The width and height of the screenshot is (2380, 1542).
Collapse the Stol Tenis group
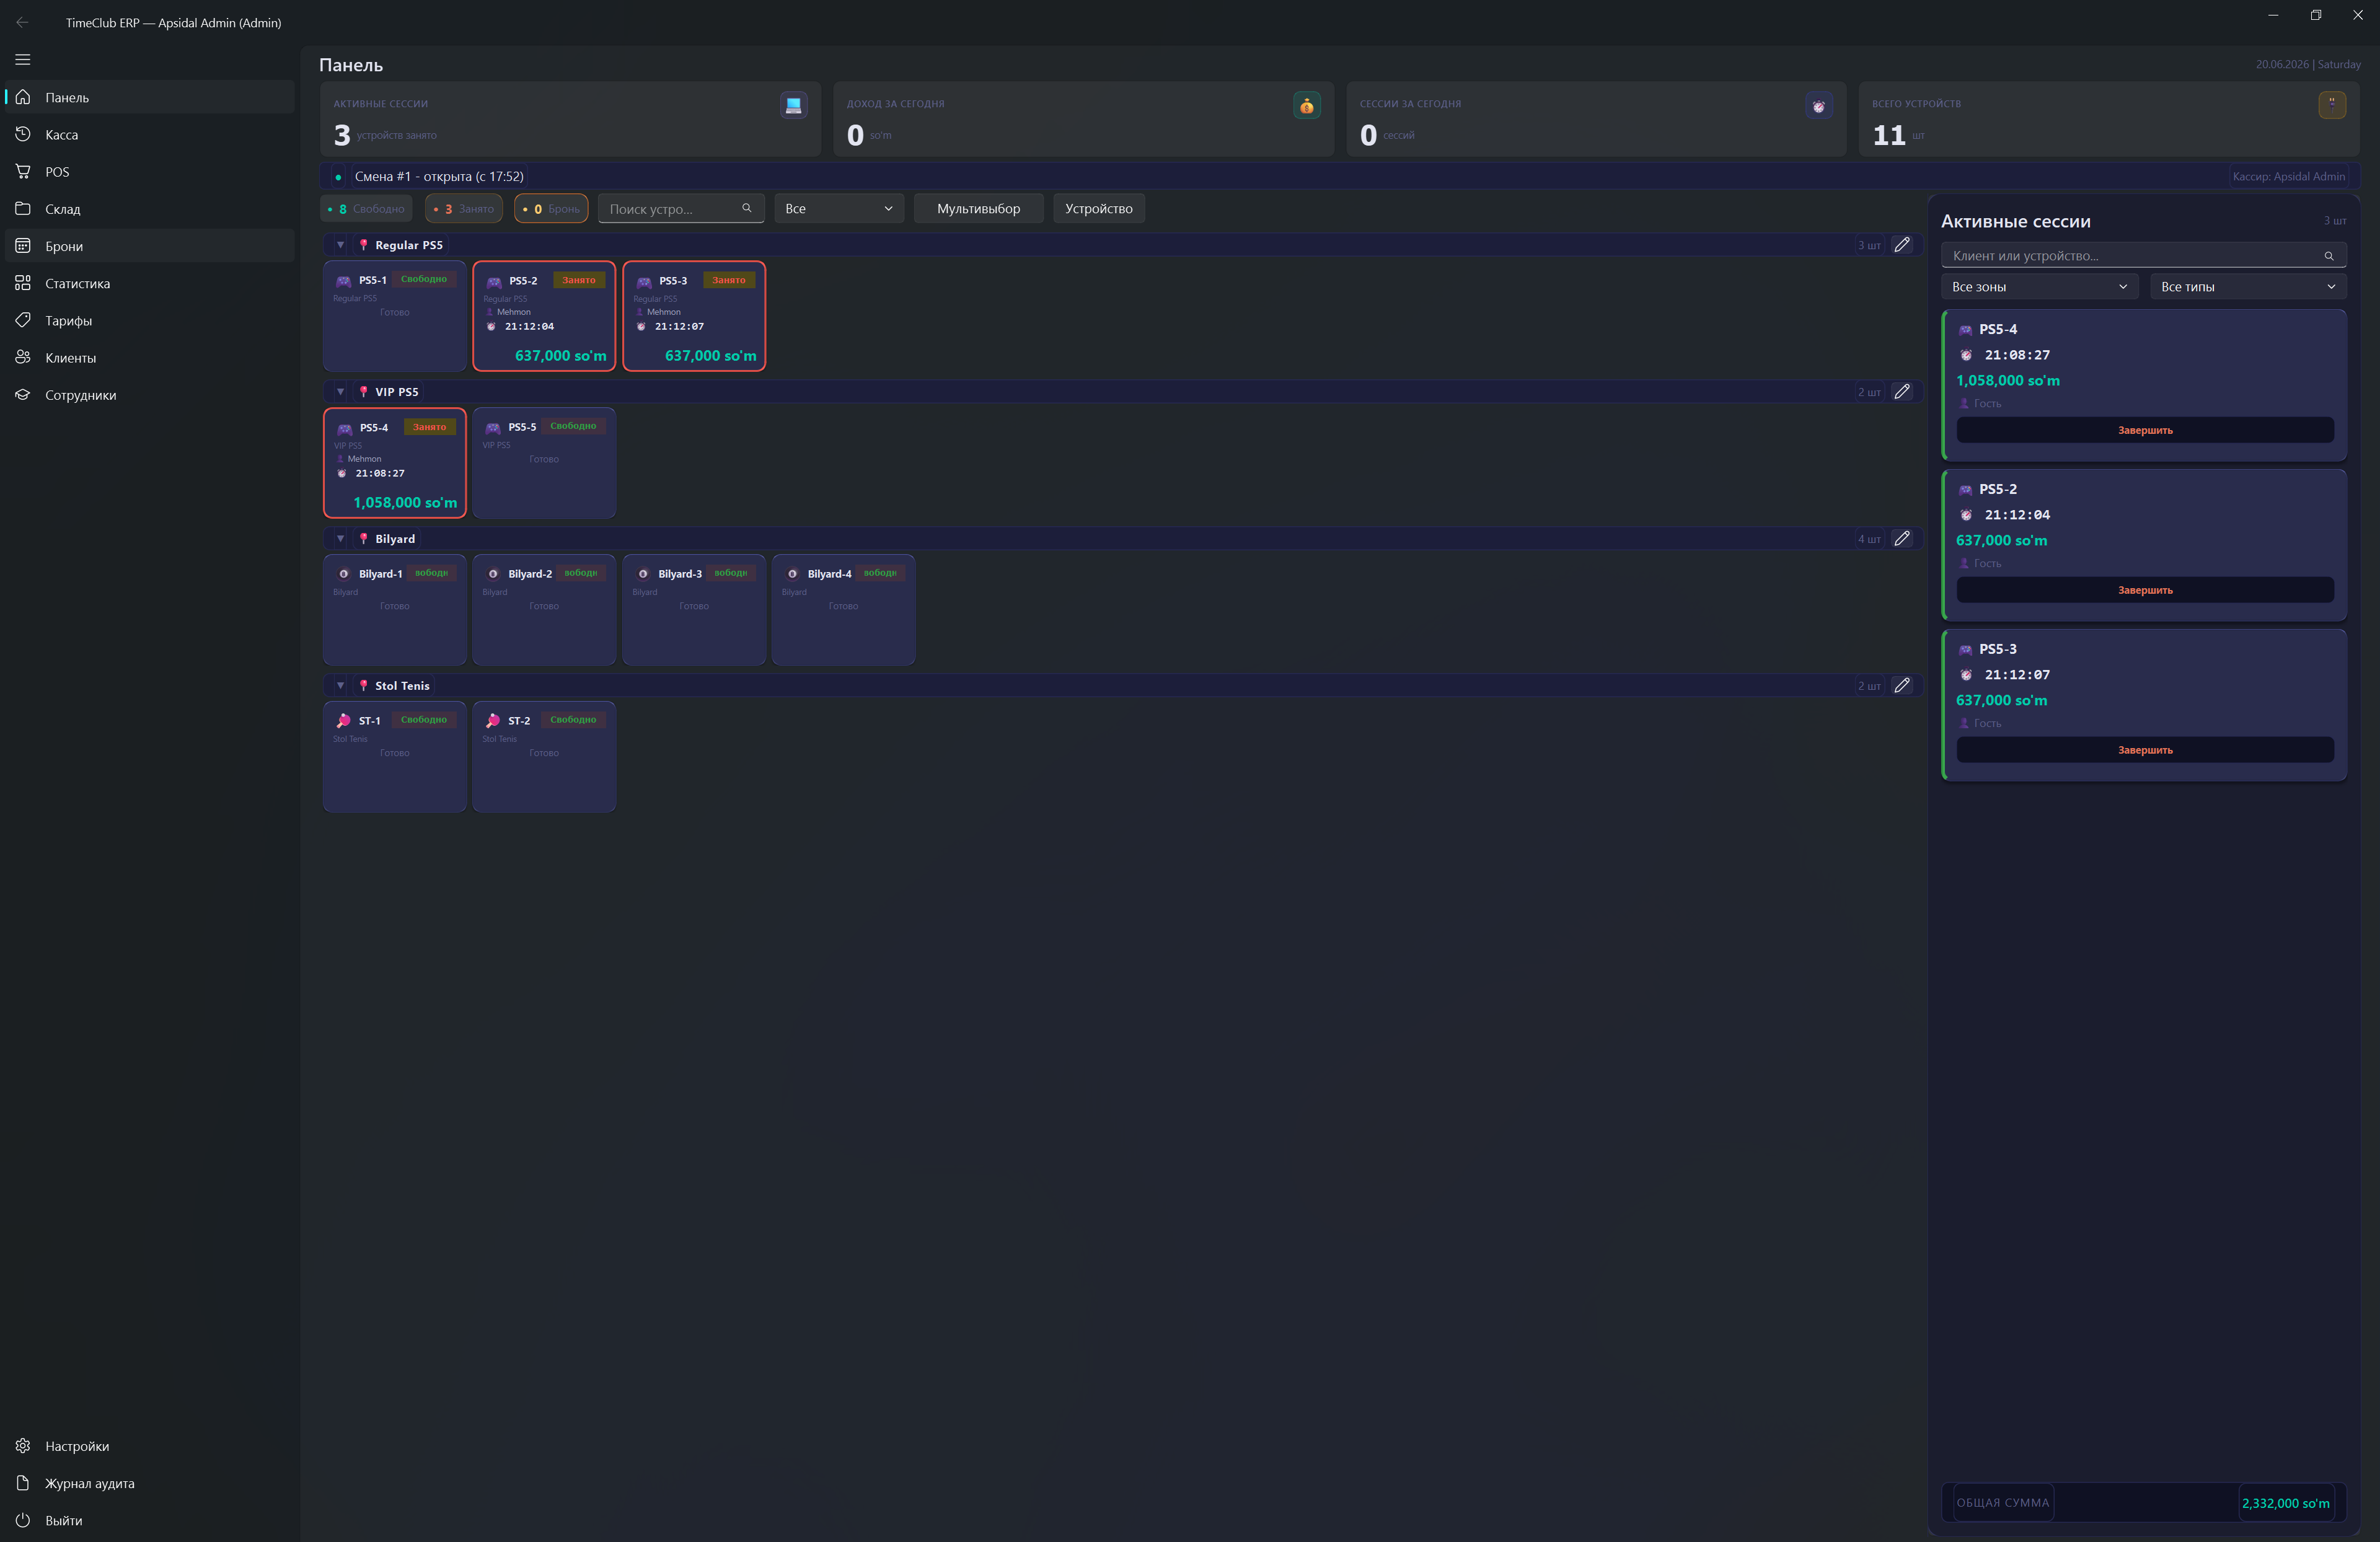point(340,686)
